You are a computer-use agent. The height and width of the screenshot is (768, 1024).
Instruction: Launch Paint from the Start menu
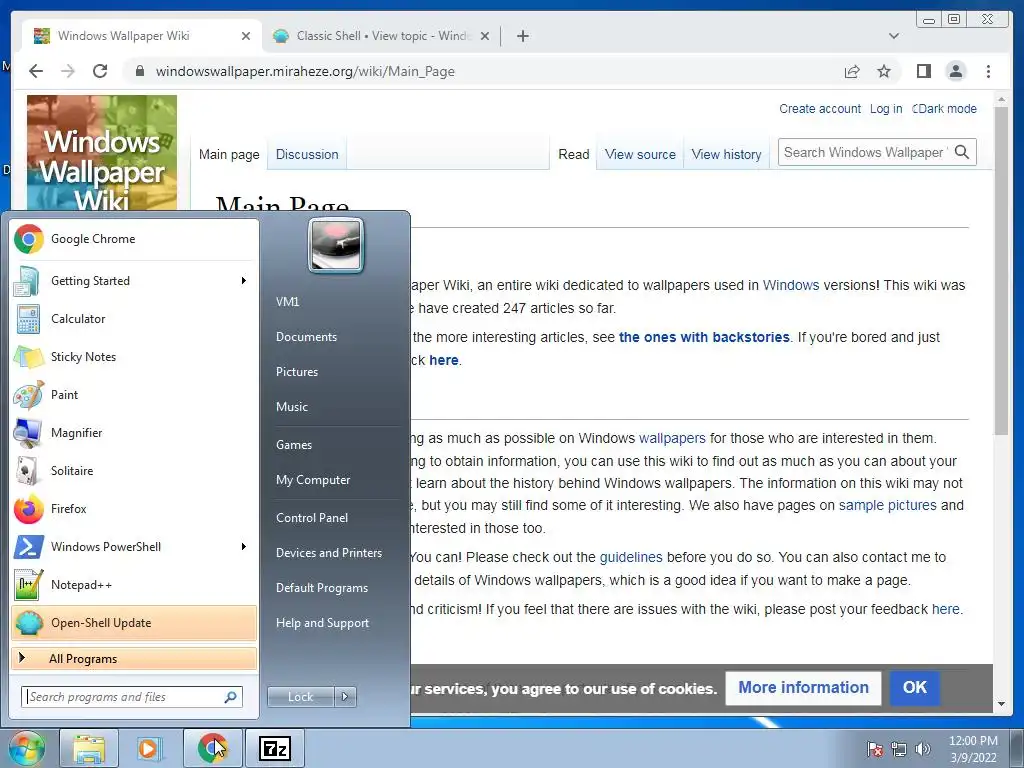click(134, 394)
